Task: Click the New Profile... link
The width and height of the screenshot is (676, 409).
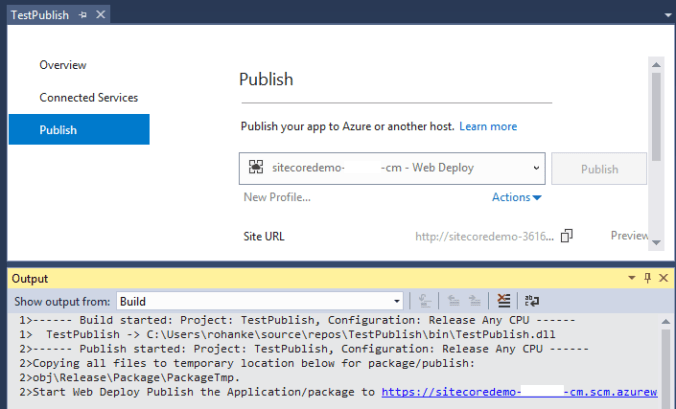Action: click(x=277, y=197)
